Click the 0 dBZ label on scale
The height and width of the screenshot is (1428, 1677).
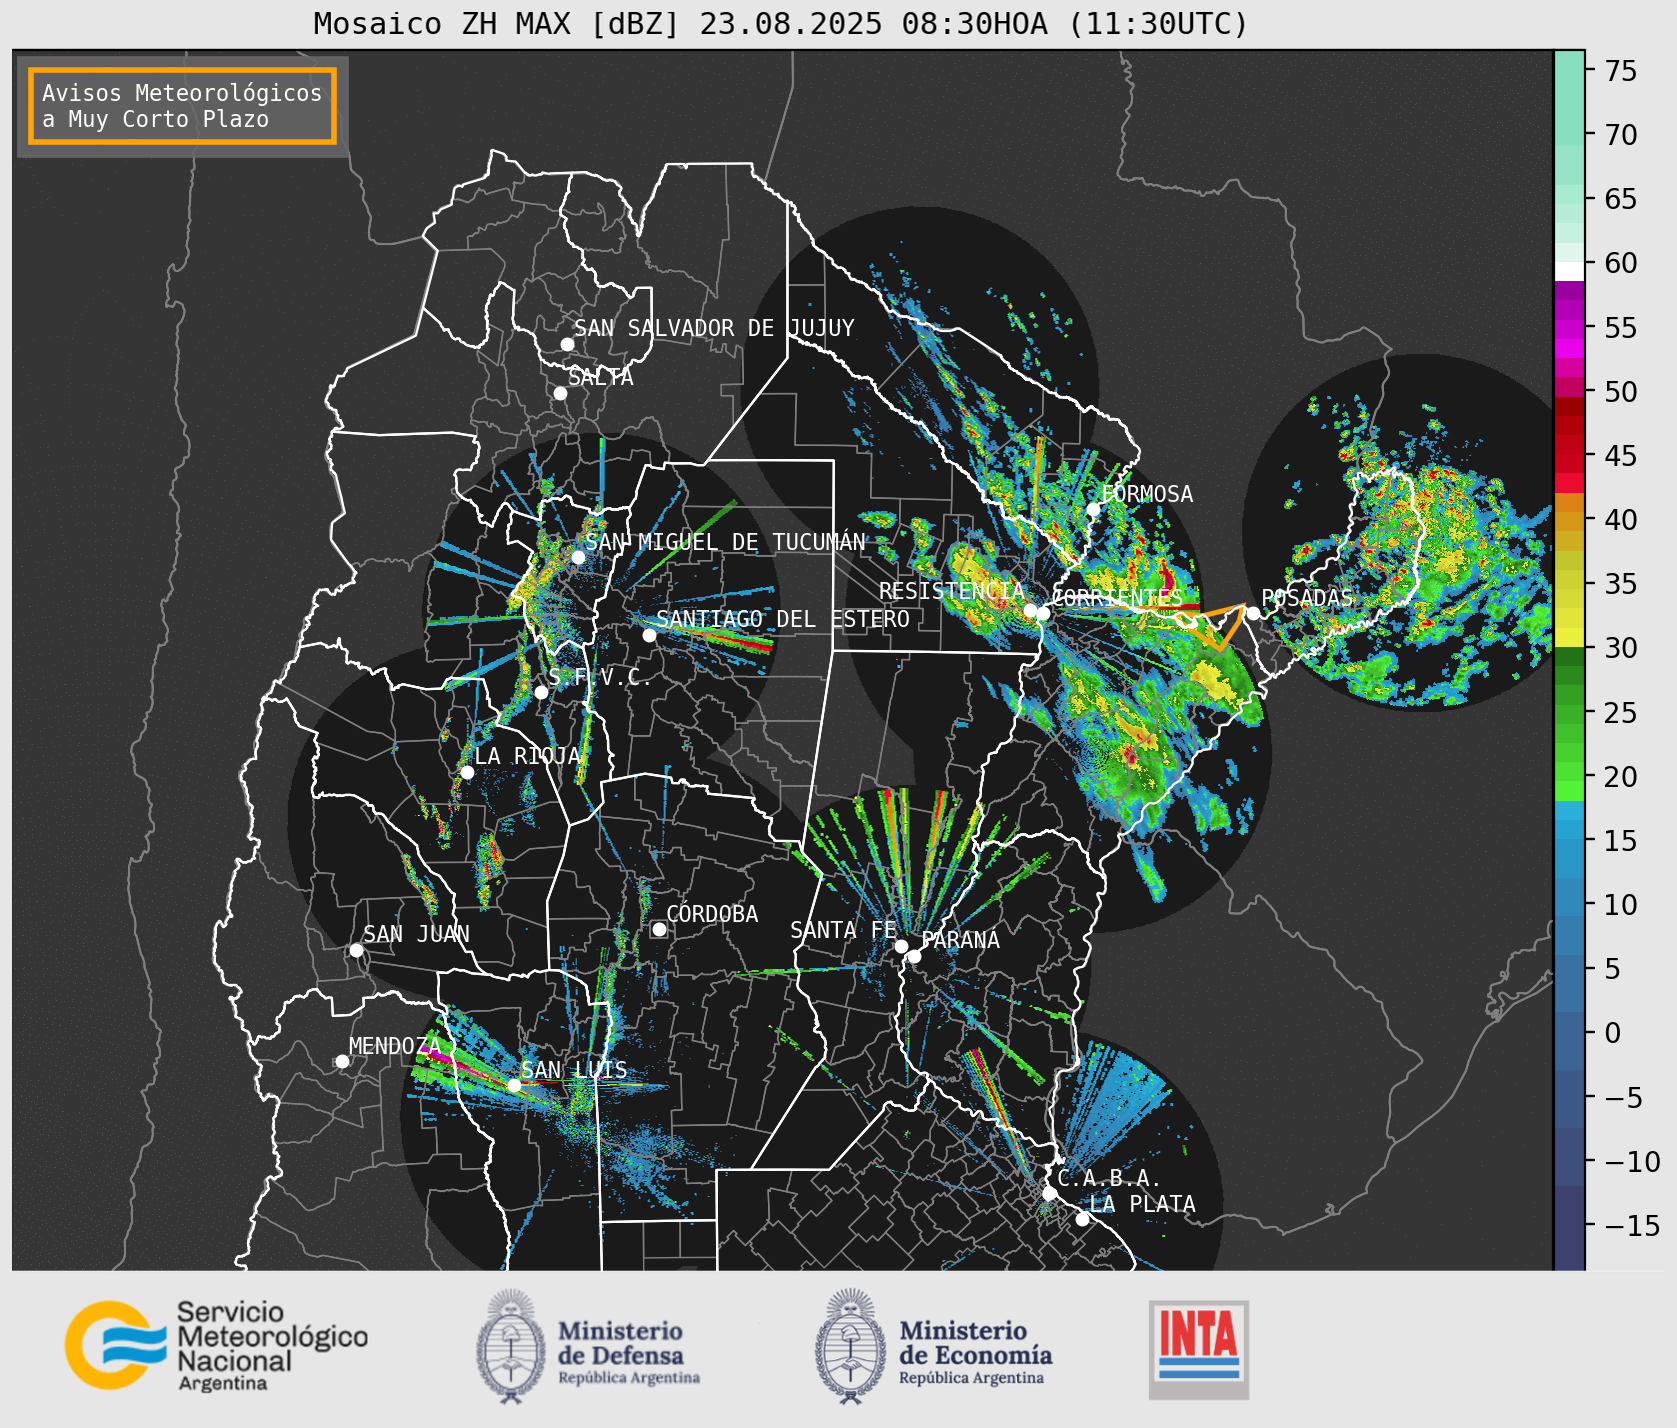pos(1613,1032)
